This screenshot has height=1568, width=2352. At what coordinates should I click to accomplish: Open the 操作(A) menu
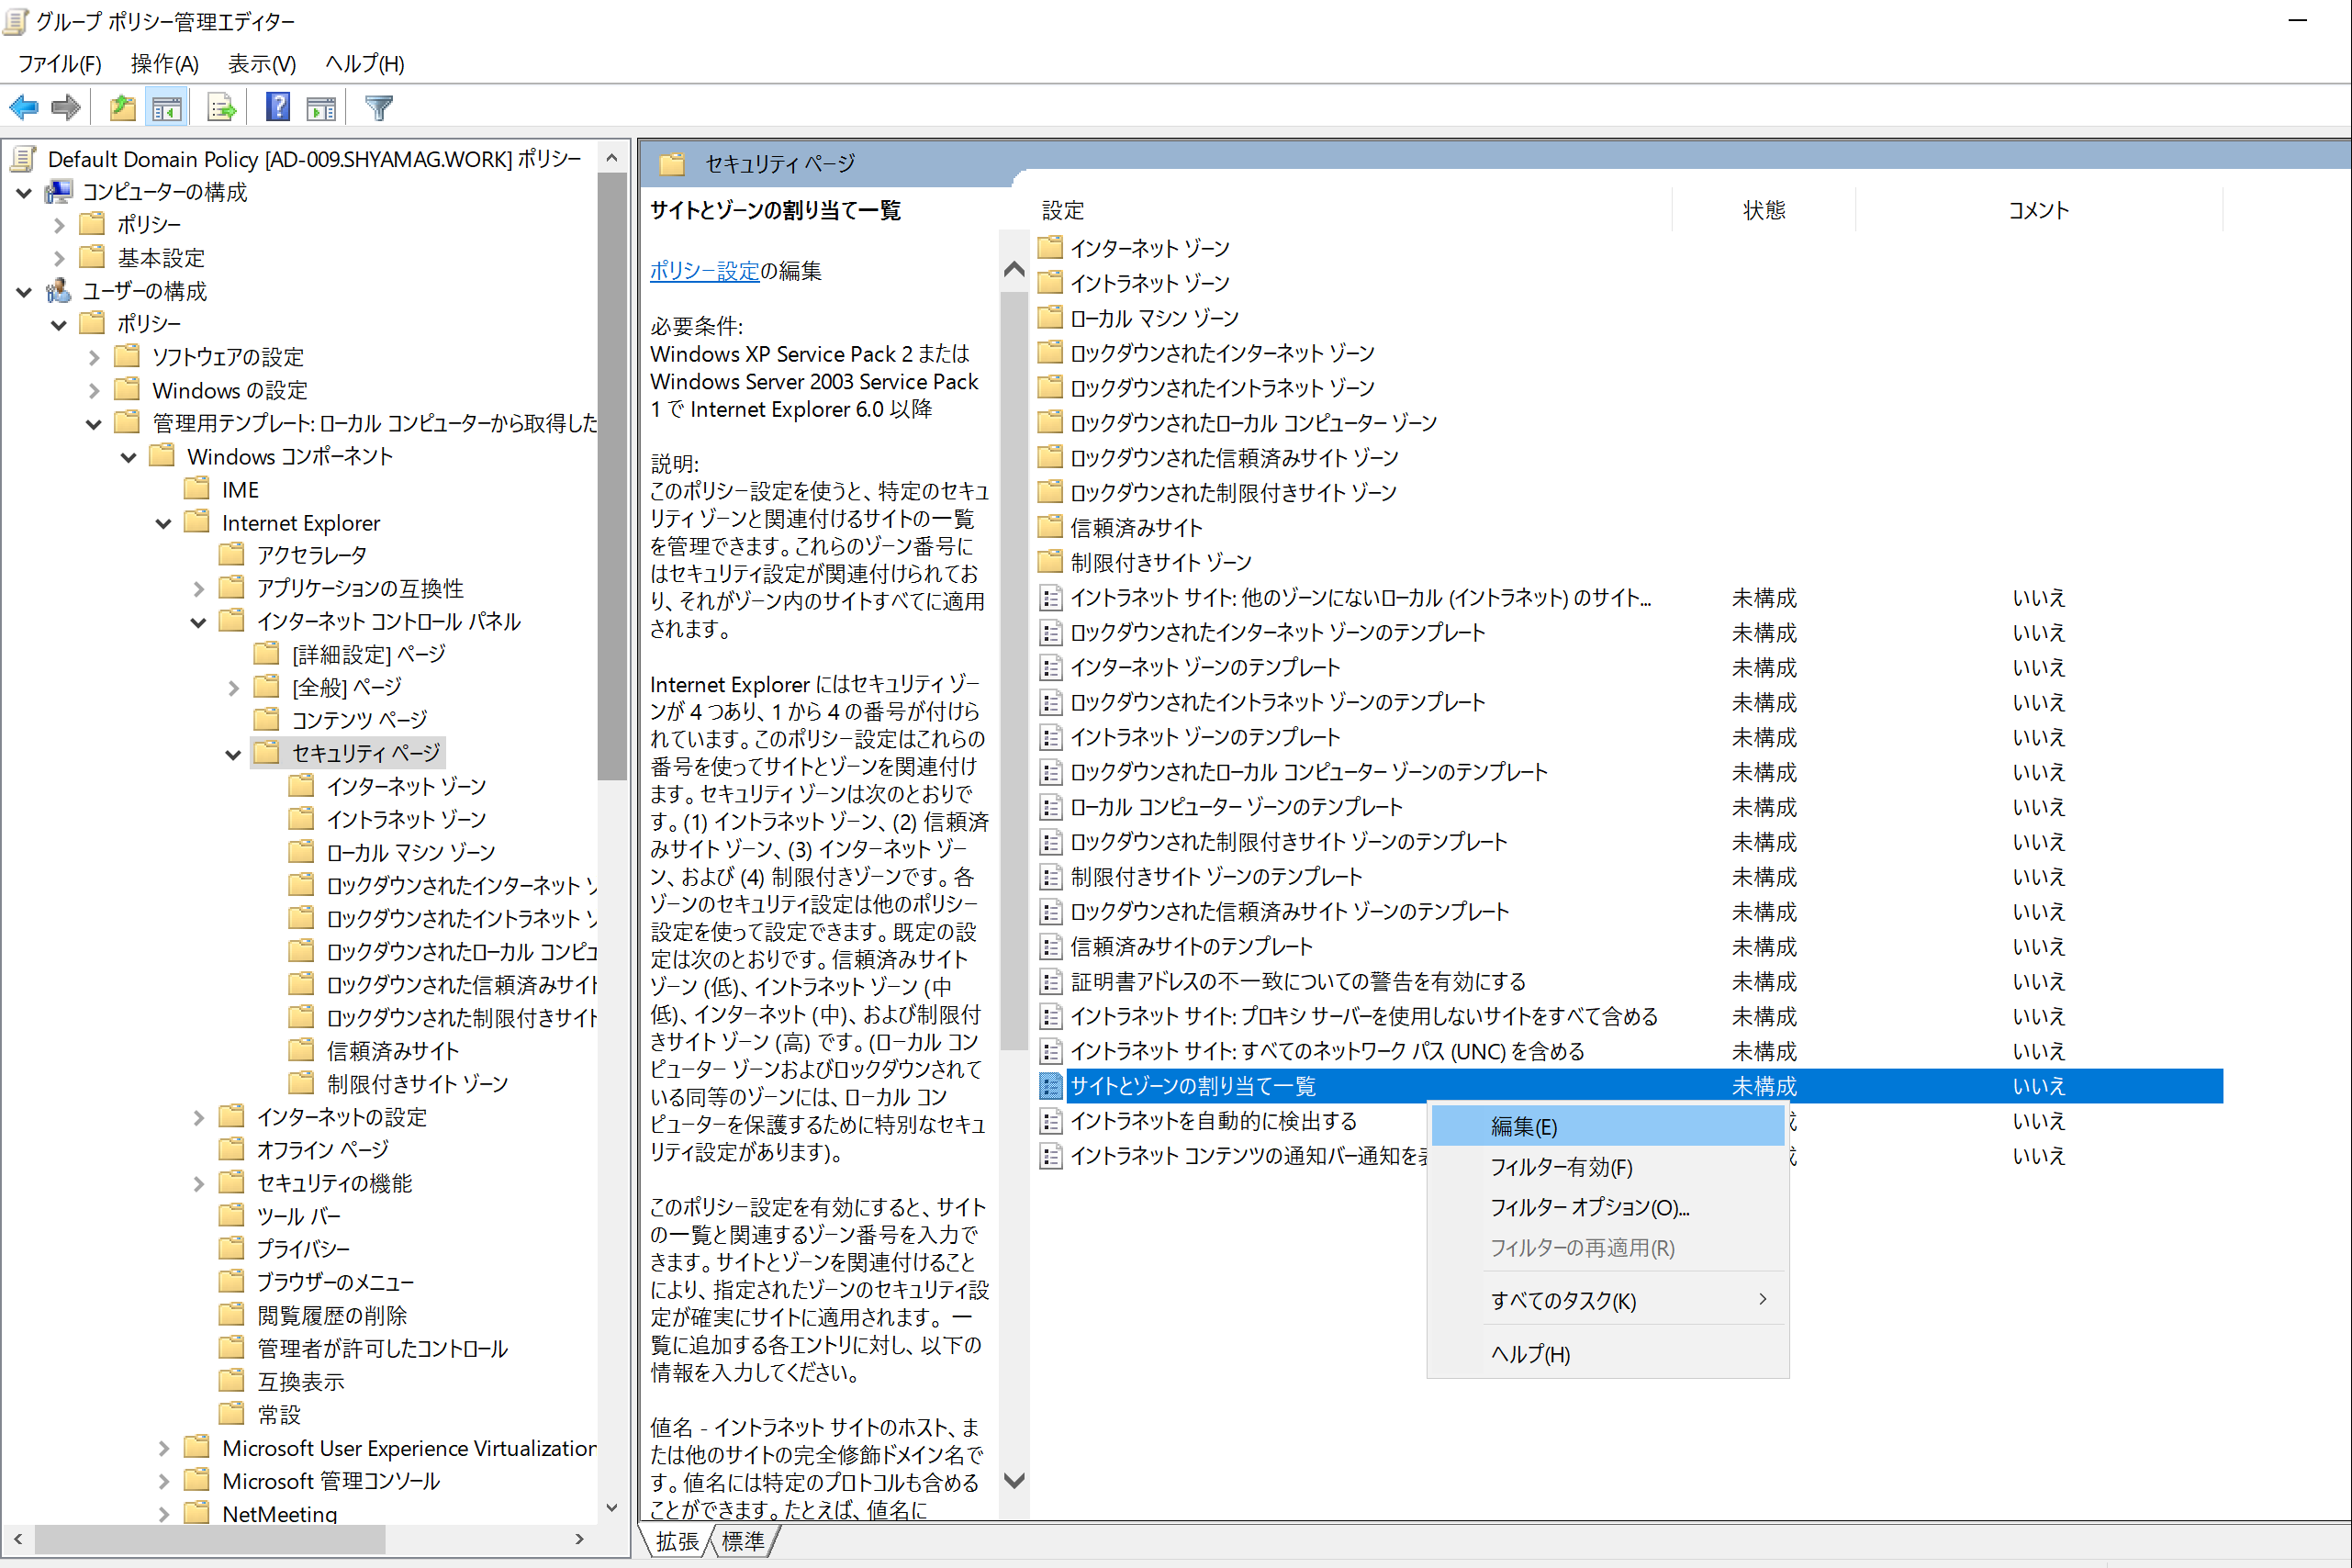(x=164, y=64)
